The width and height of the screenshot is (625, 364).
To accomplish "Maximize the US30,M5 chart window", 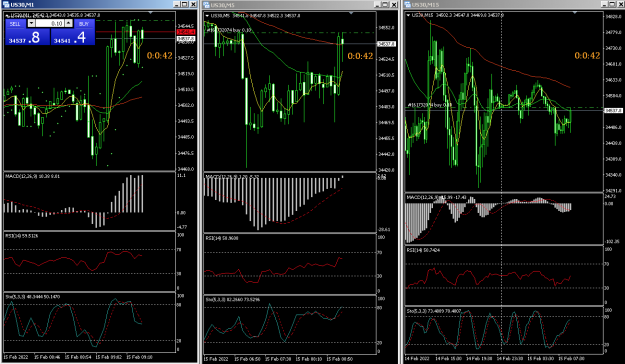I will tap(385, 5).
